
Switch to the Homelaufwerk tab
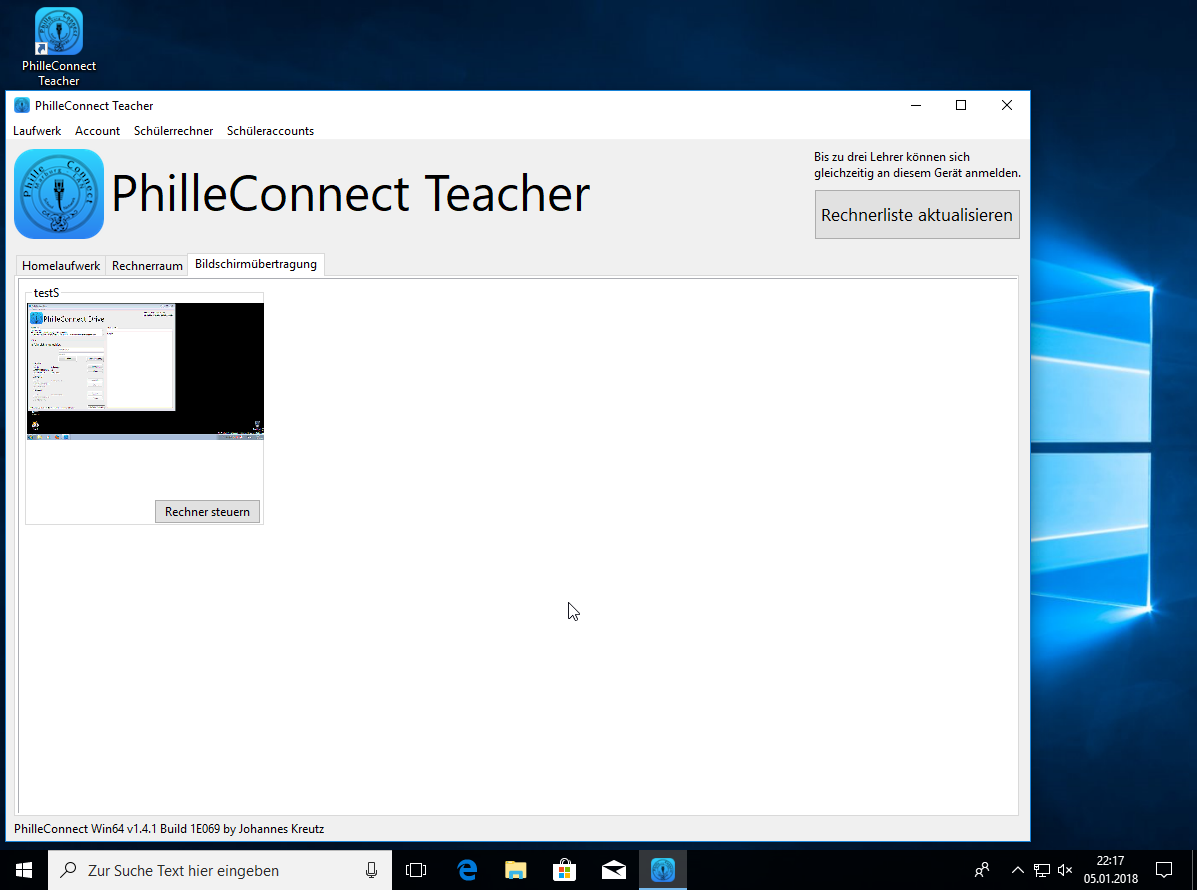pos(61,266)
